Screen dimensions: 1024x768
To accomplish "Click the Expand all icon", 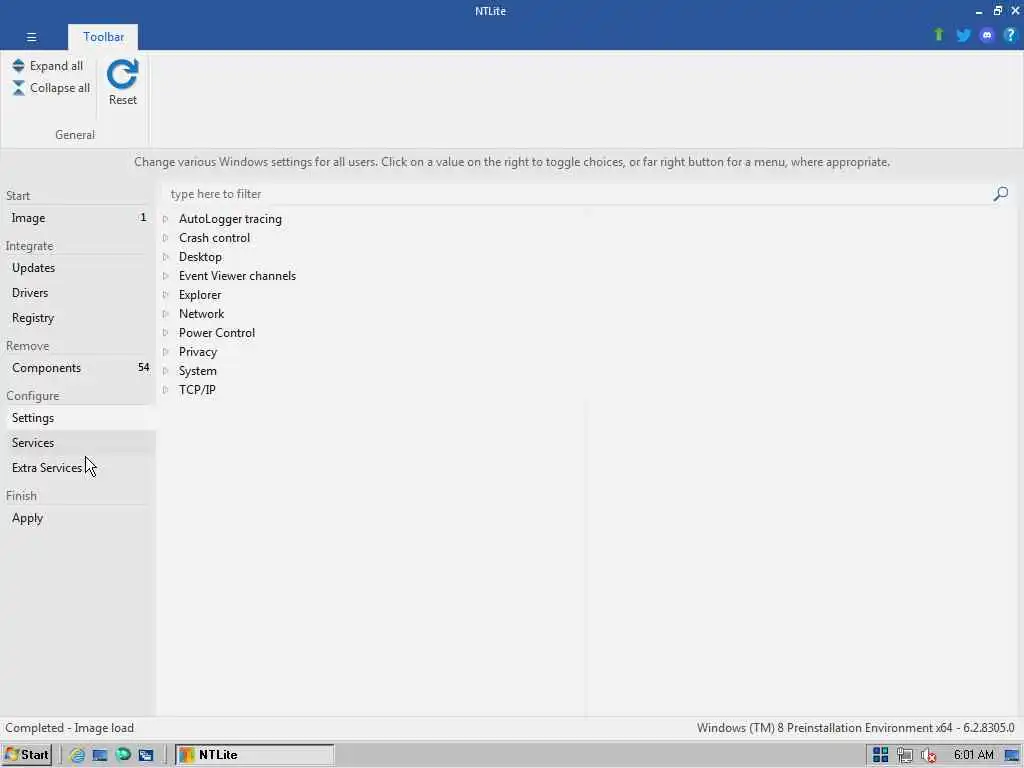I will click(18, 66).
